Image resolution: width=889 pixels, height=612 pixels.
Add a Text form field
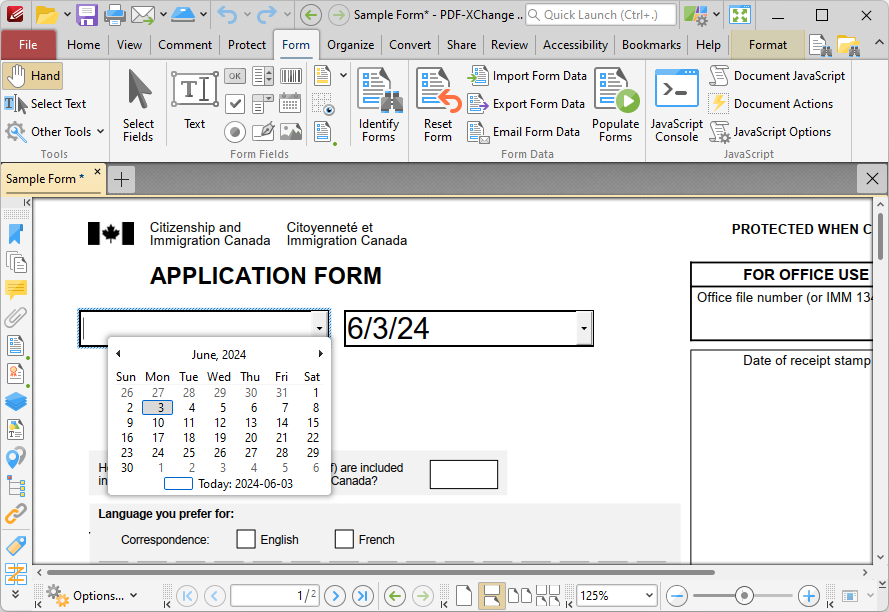click(194, 99)
